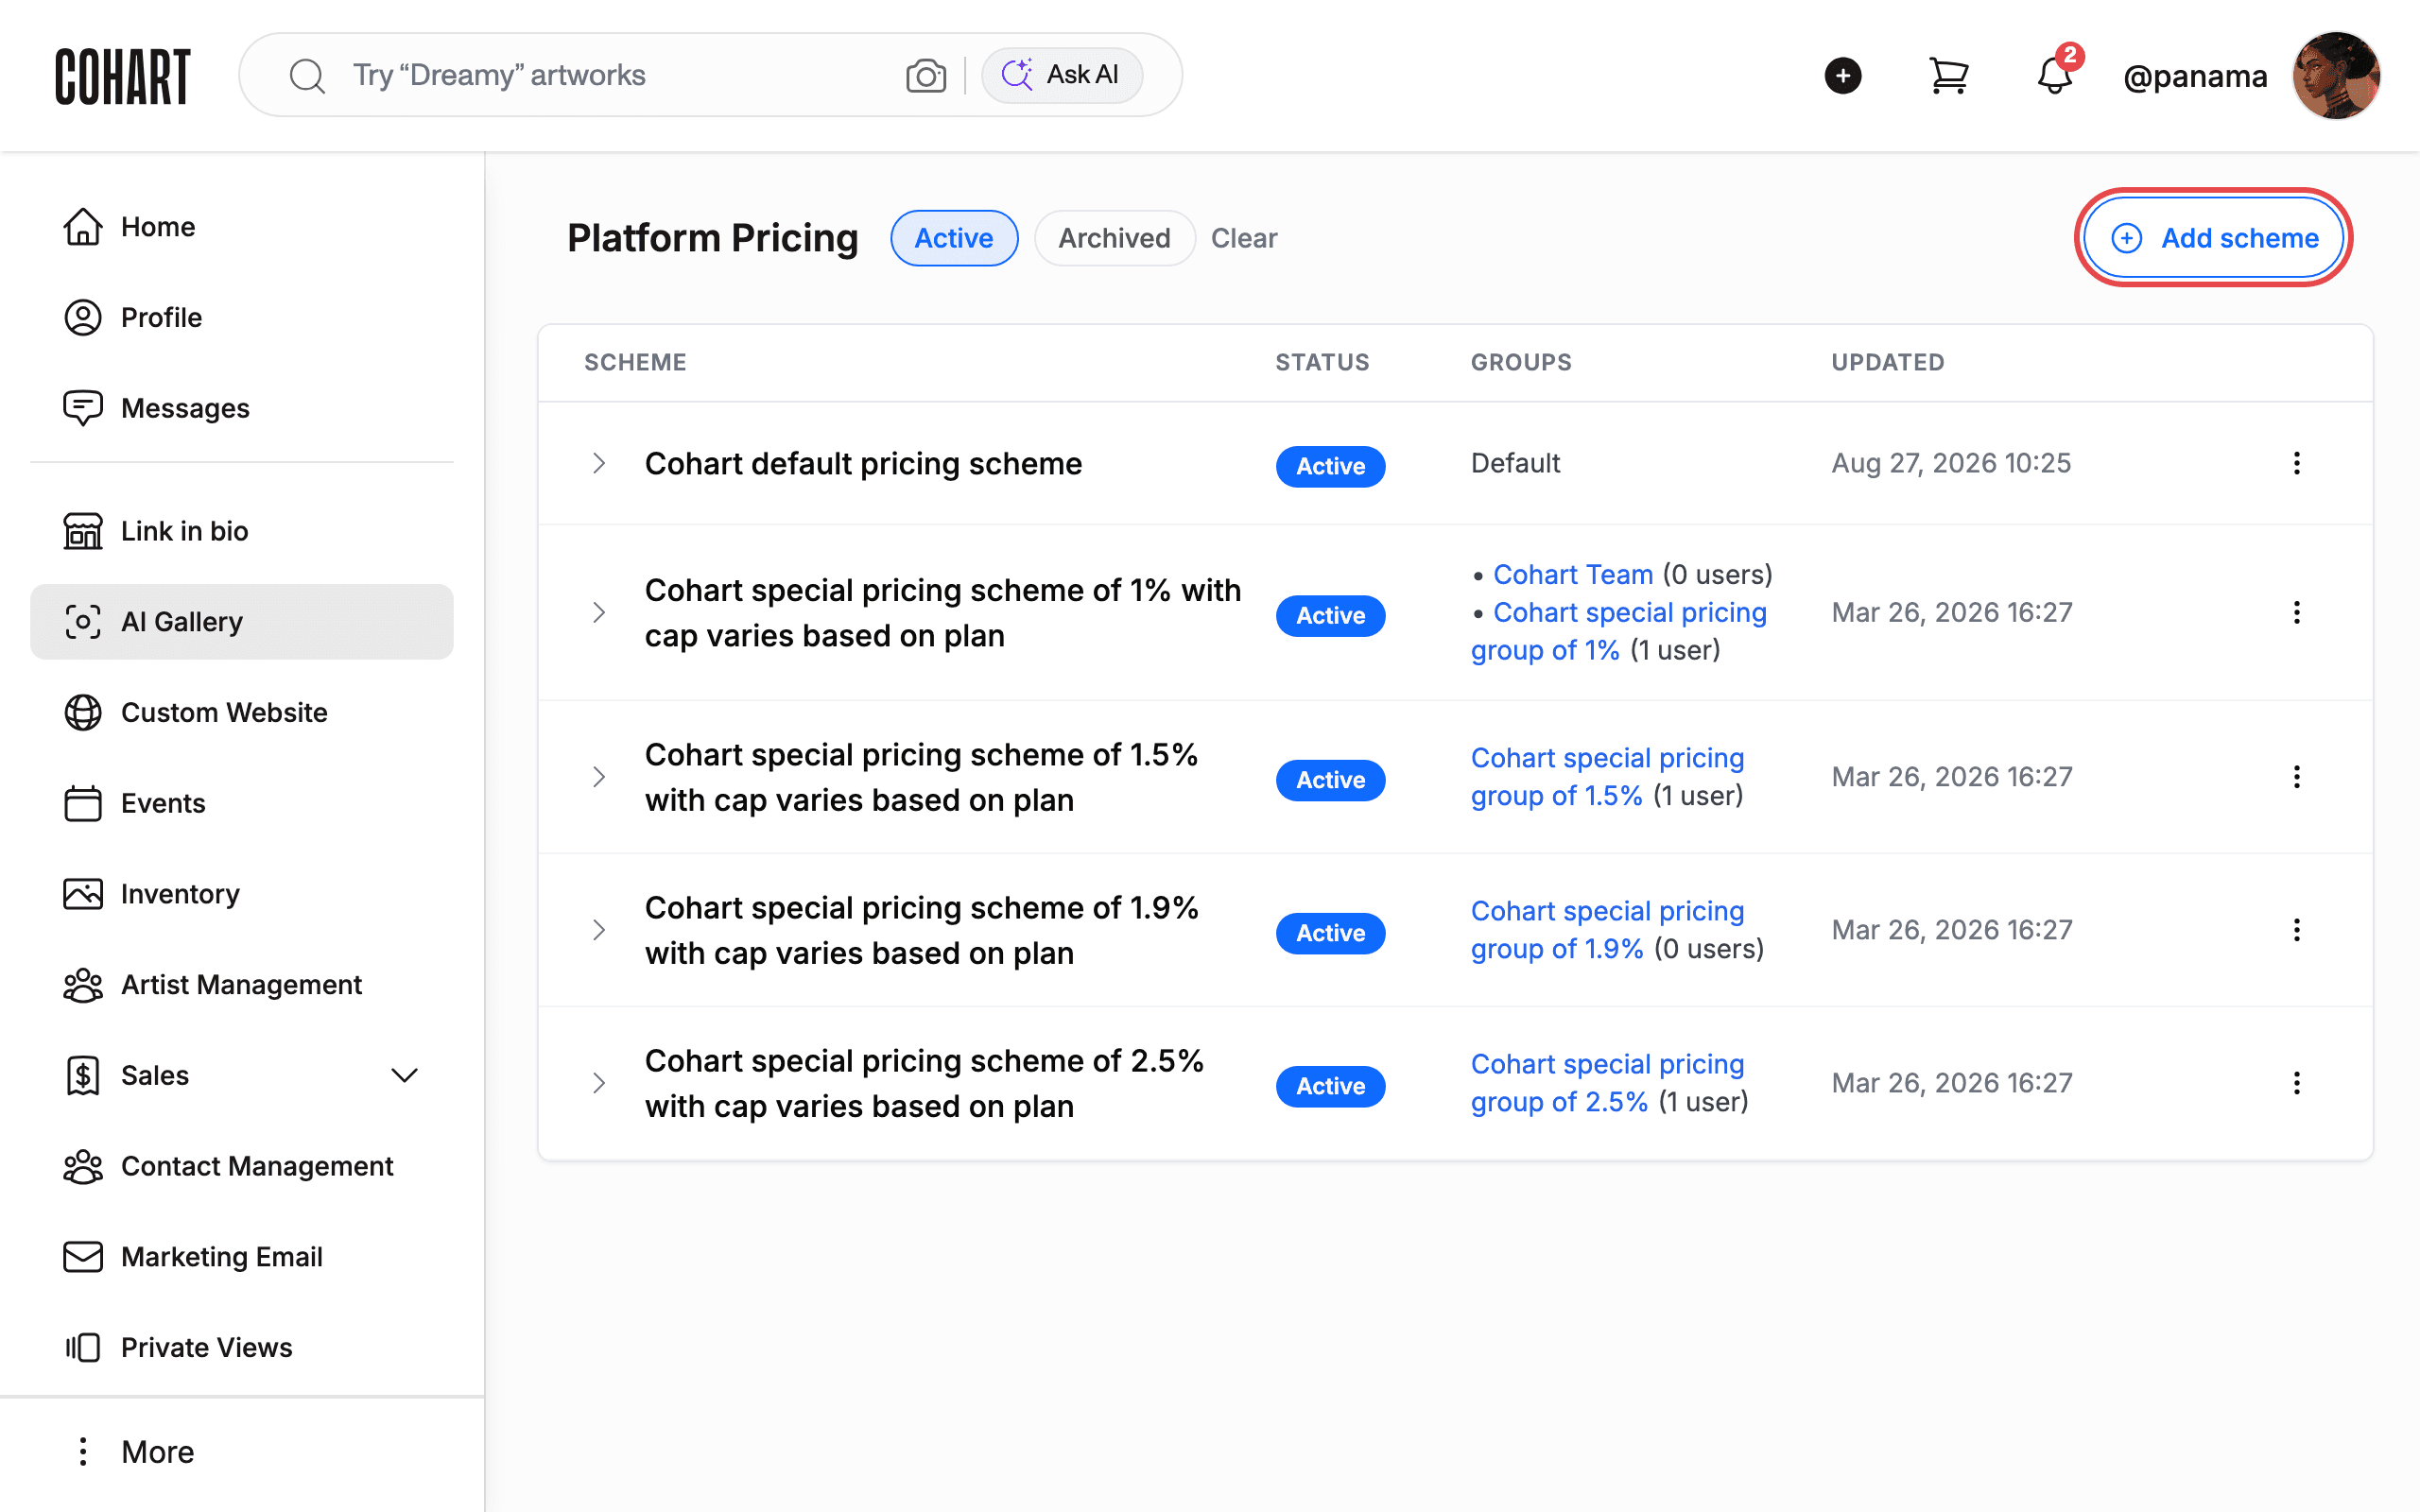Click the Messages chat bubble icon
The width and height of the screenshot is (2420, 1512).
click(x=83, y=408)
